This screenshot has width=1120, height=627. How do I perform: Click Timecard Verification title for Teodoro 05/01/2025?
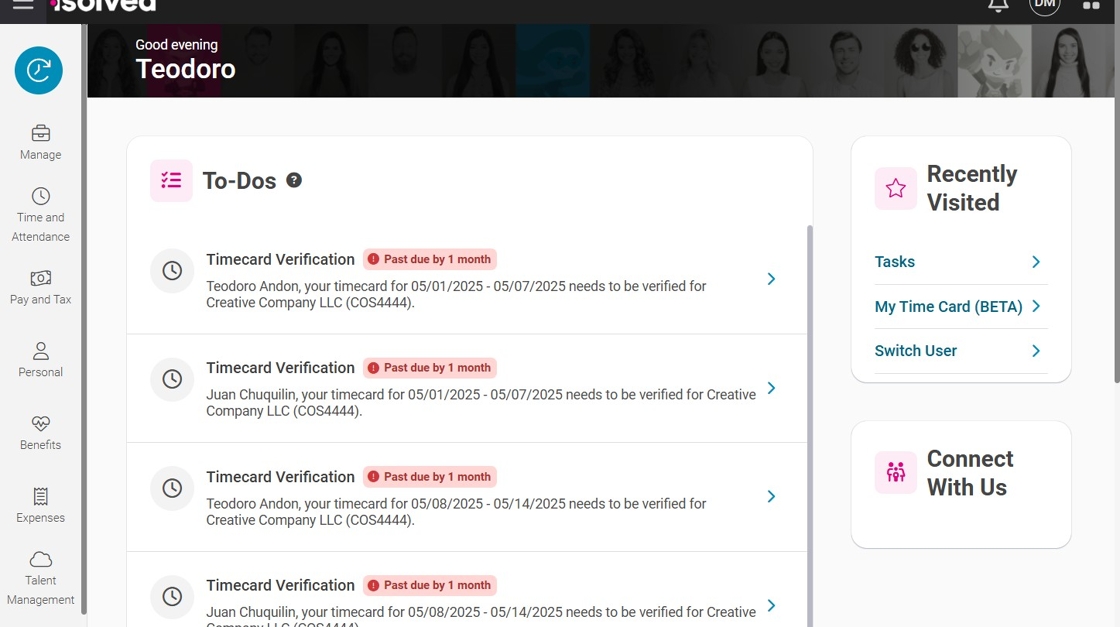[x=280, y=259]
